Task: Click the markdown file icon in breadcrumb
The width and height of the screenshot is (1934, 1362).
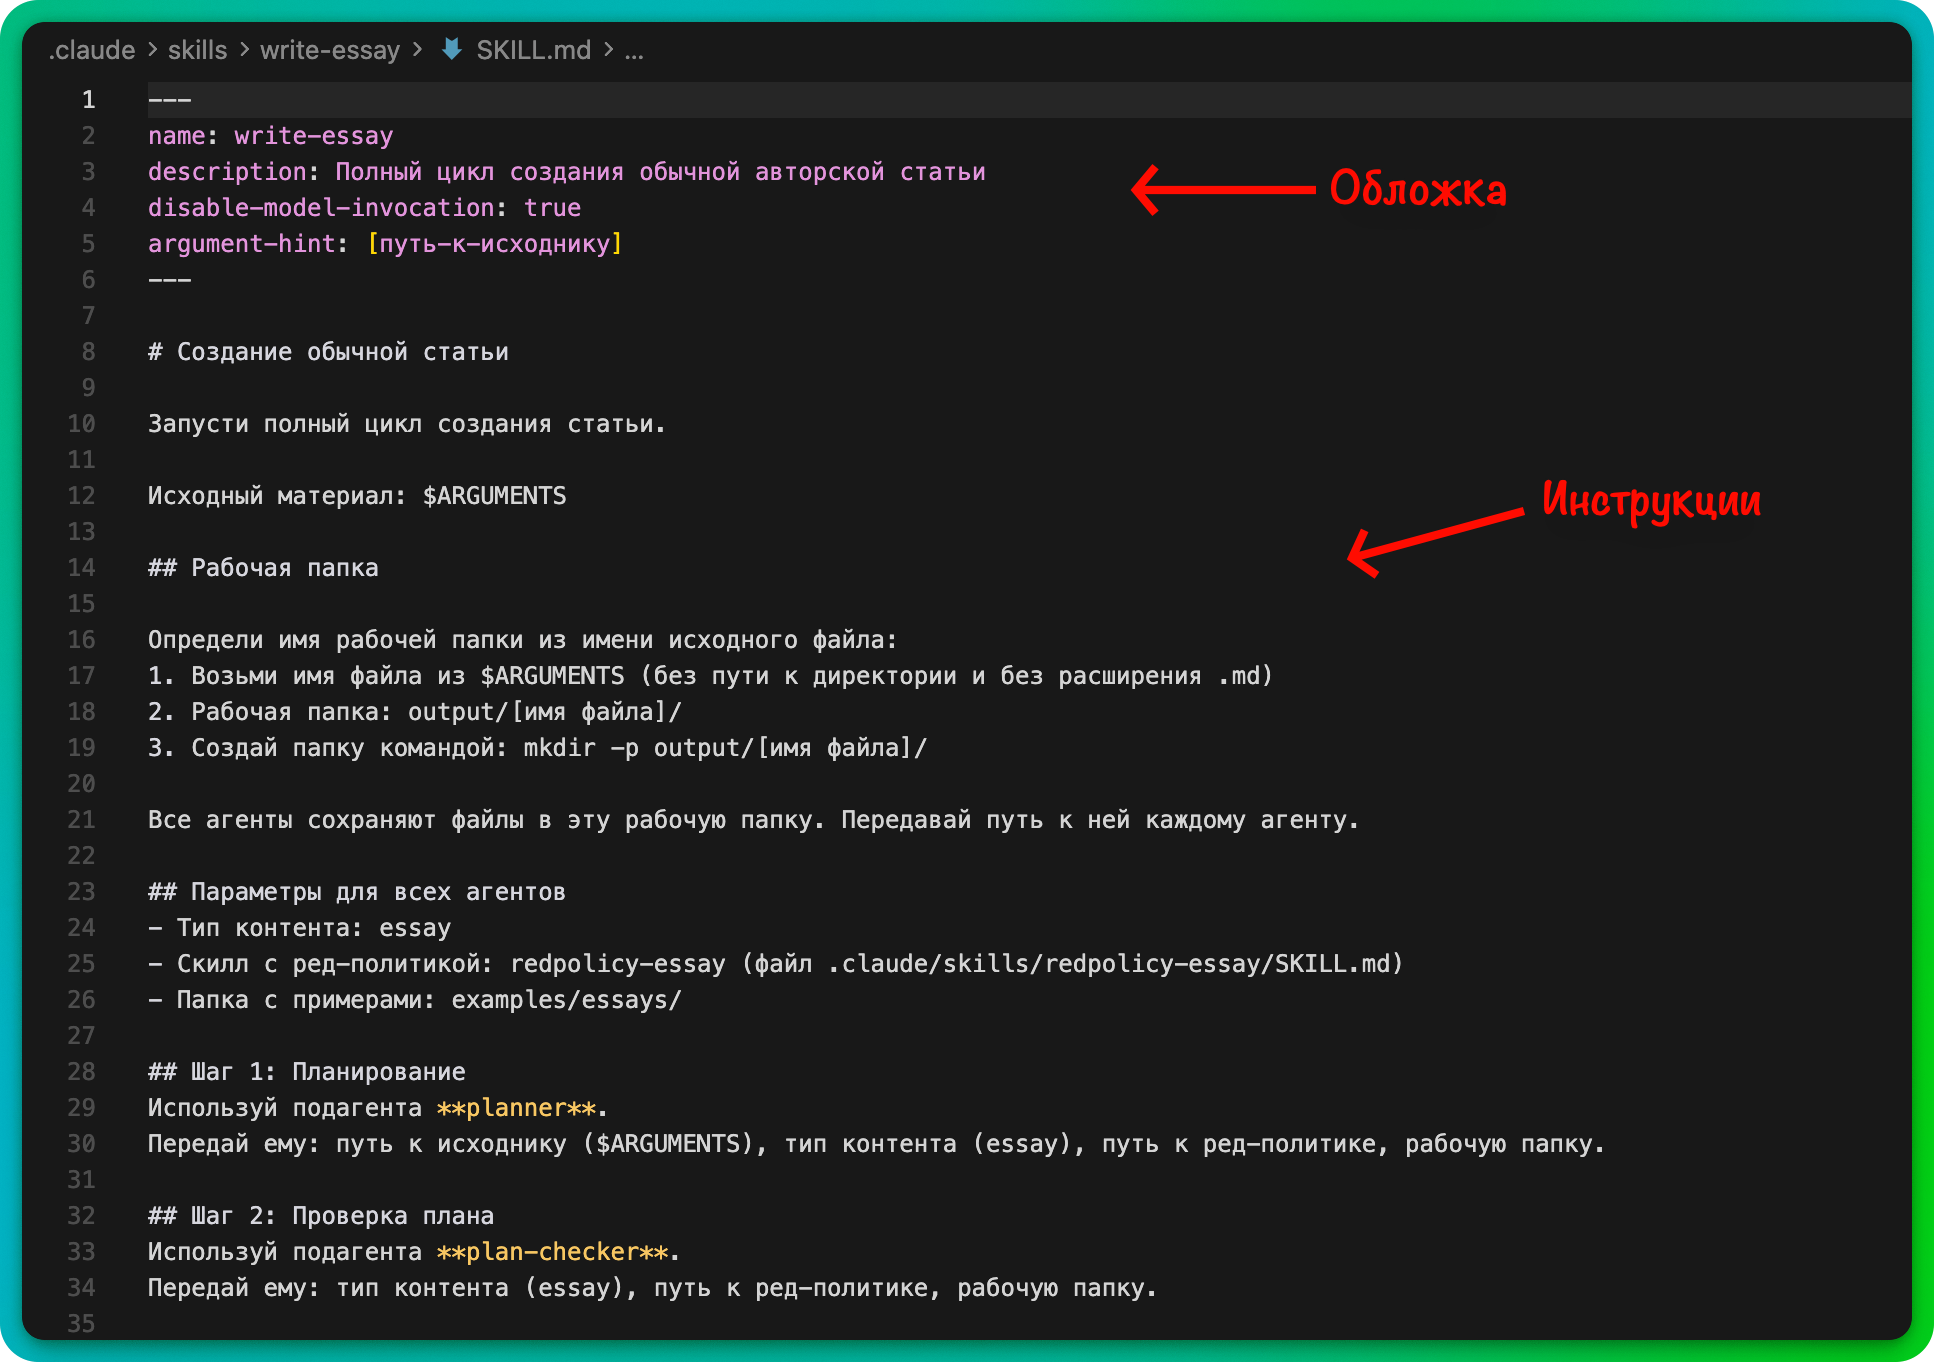Action: tap(452, 49)
